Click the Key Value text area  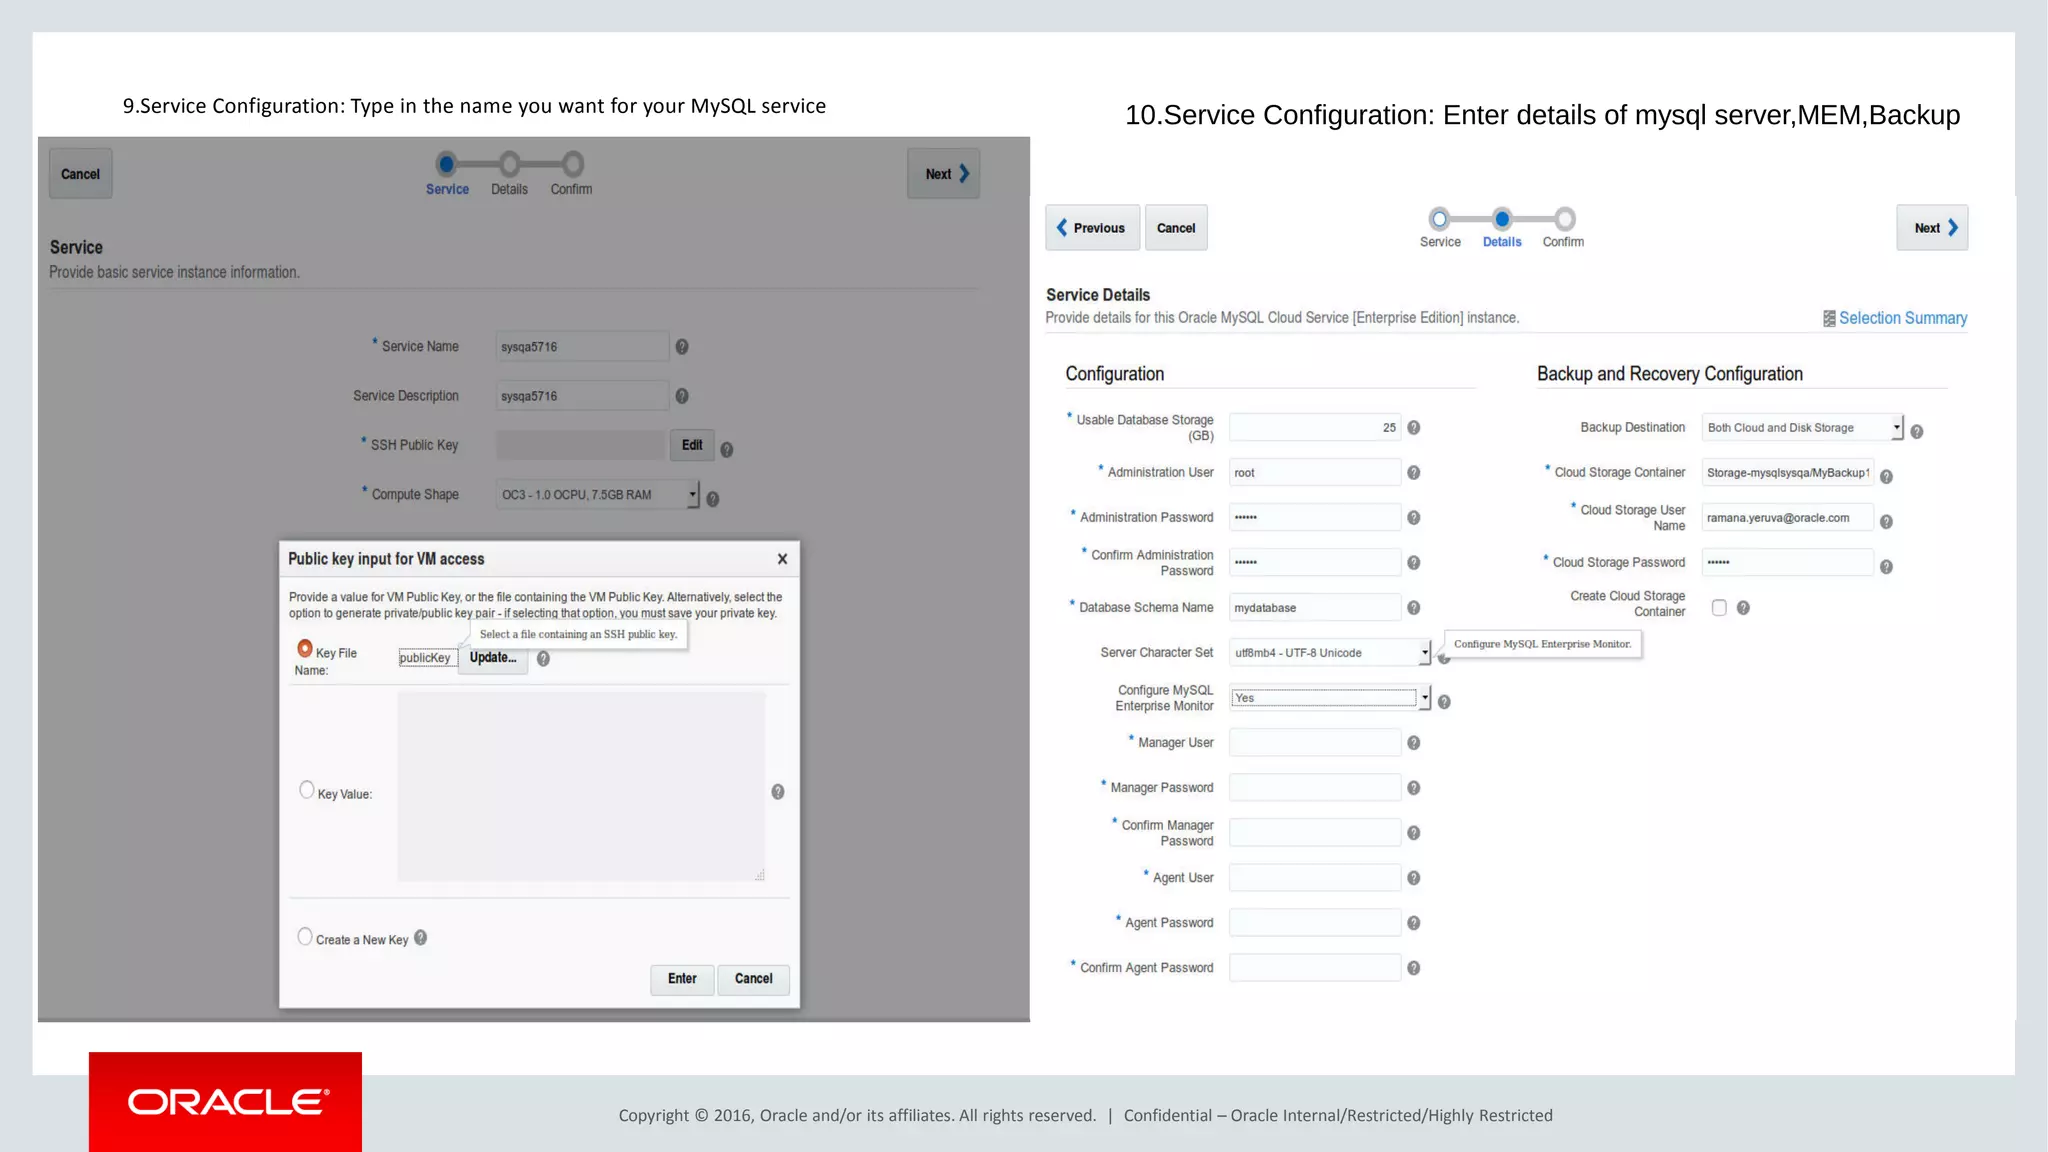point(581,787)
